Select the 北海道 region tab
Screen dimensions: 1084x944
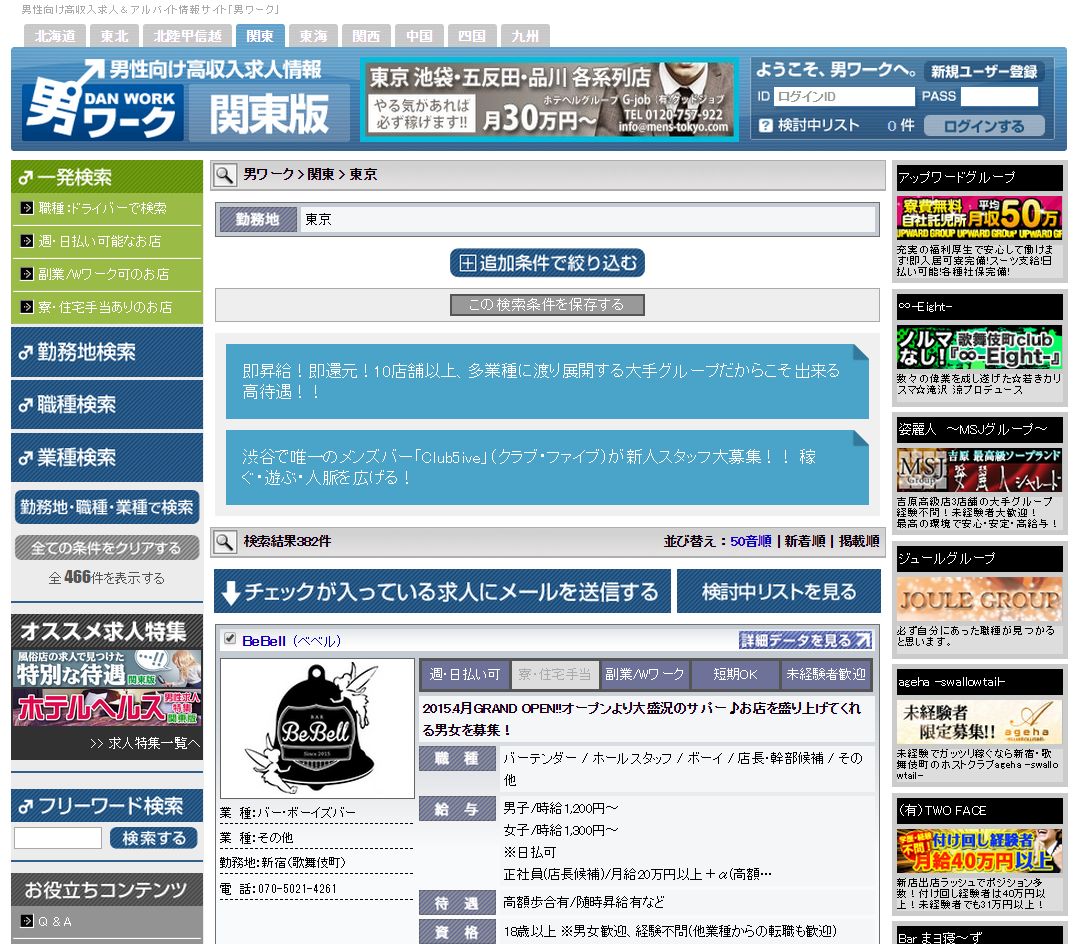(55, 36)
